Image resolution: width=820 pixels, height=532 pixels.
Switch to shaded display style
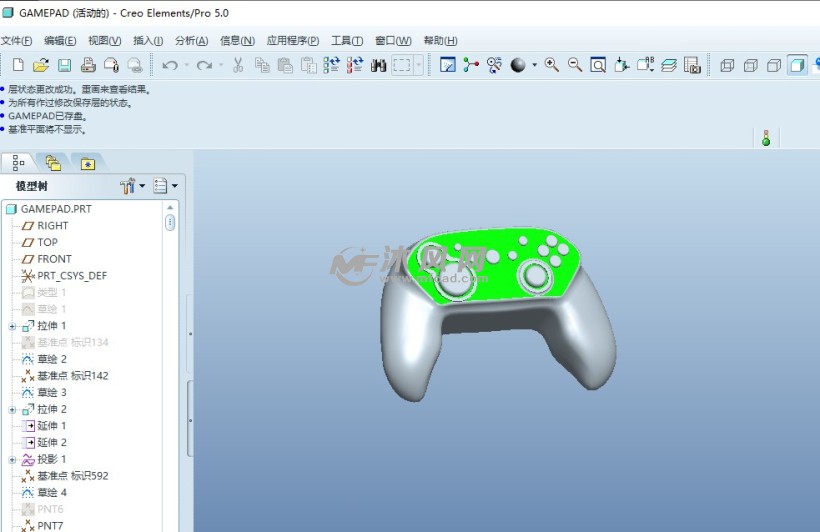[x=798, y=65]
